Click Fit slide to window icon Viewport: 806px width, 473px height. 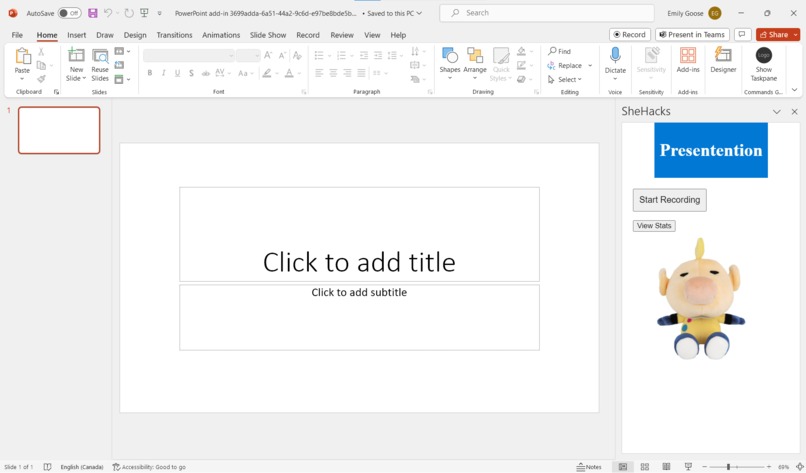pos(799,467)
